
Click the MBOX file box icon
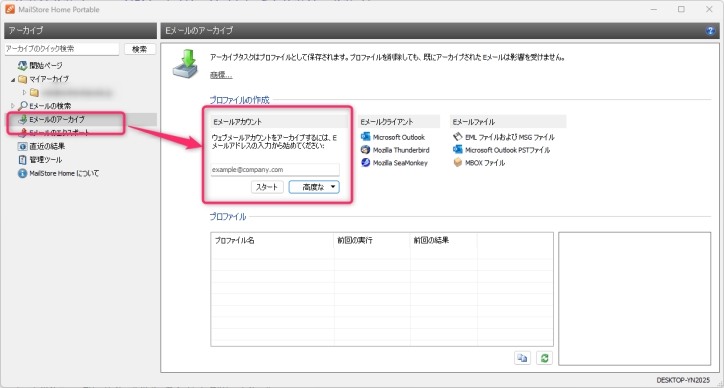[x=458, y=163]
